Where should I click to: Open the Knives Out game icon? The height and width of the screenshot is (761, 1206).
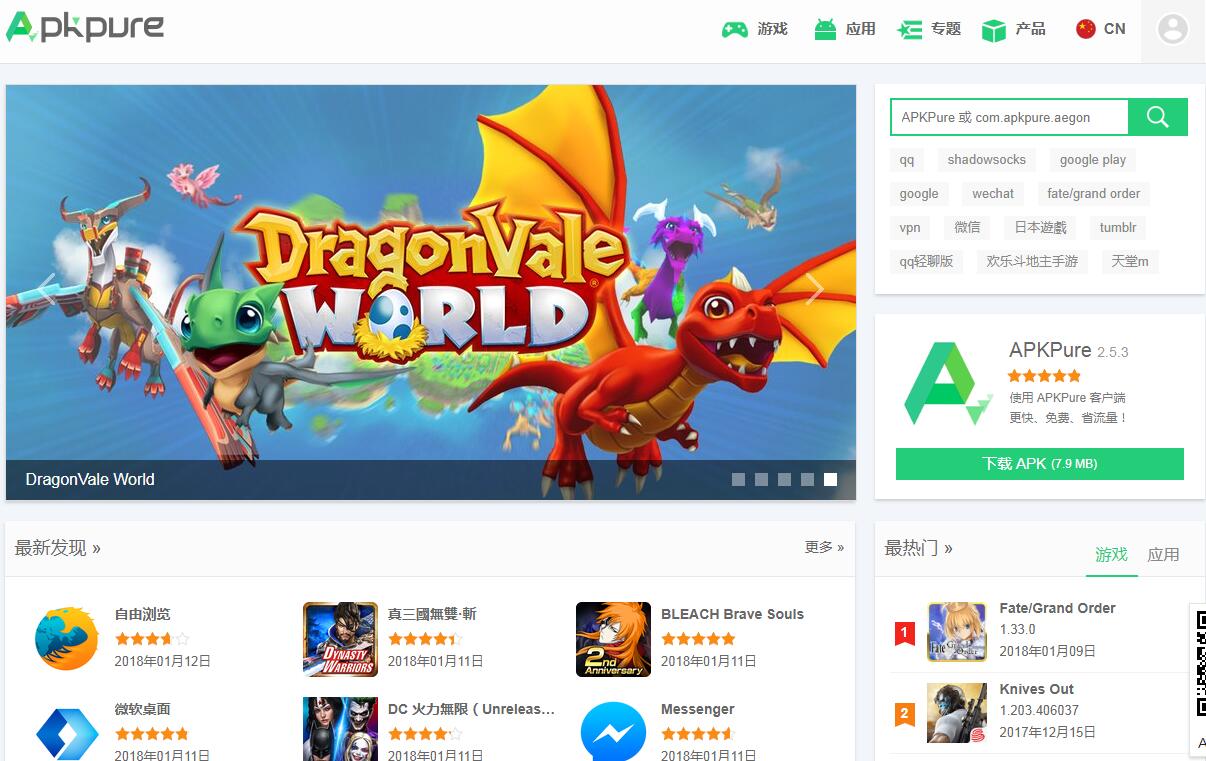[957, 713]
